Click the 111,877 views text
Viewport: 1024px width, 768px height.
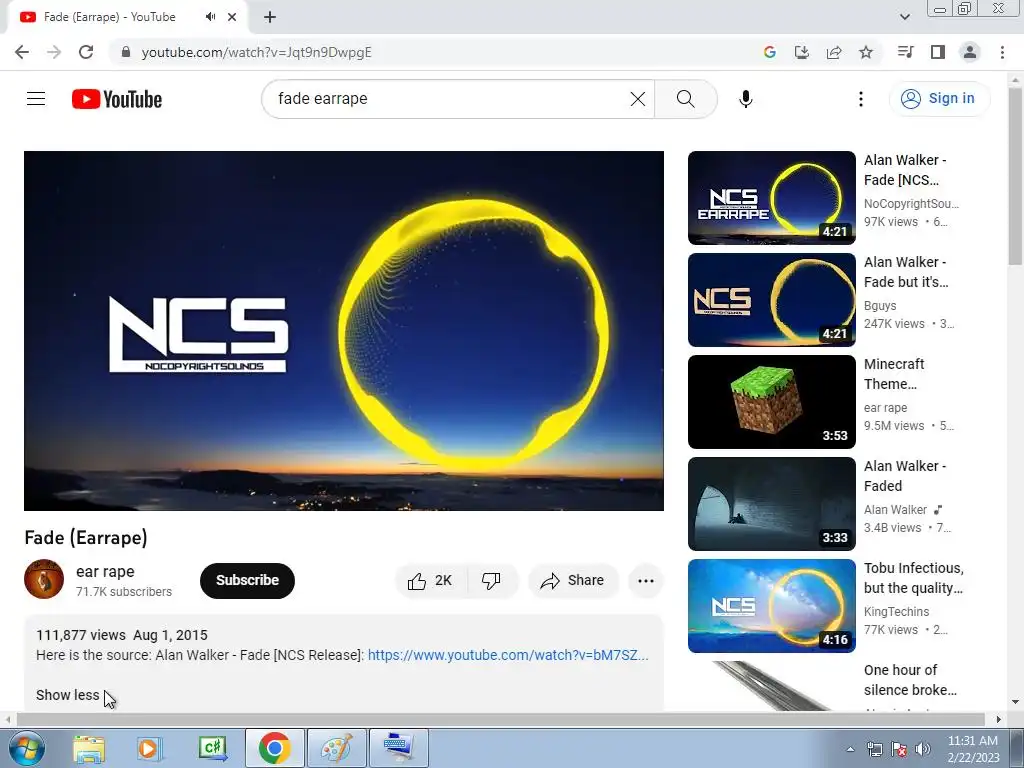[81, 635]
